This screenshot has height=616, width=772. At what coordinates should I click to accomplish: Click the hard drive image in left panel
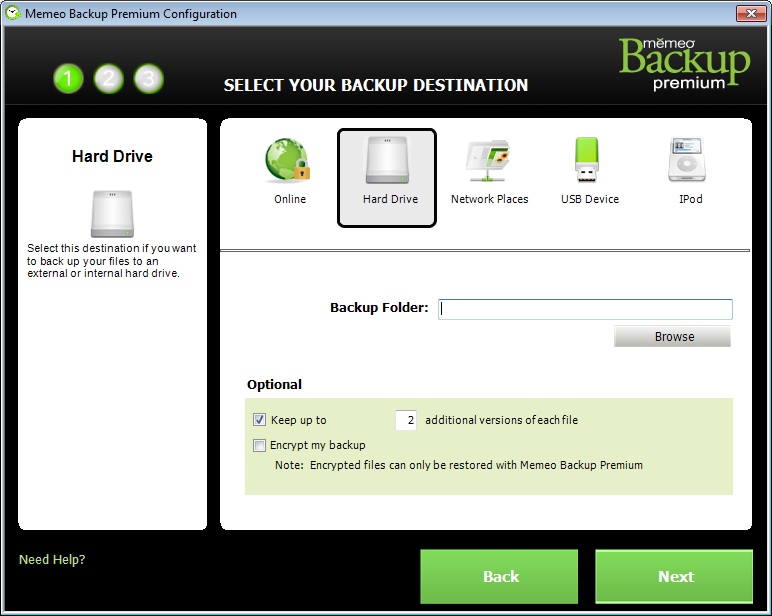[111, 213]
